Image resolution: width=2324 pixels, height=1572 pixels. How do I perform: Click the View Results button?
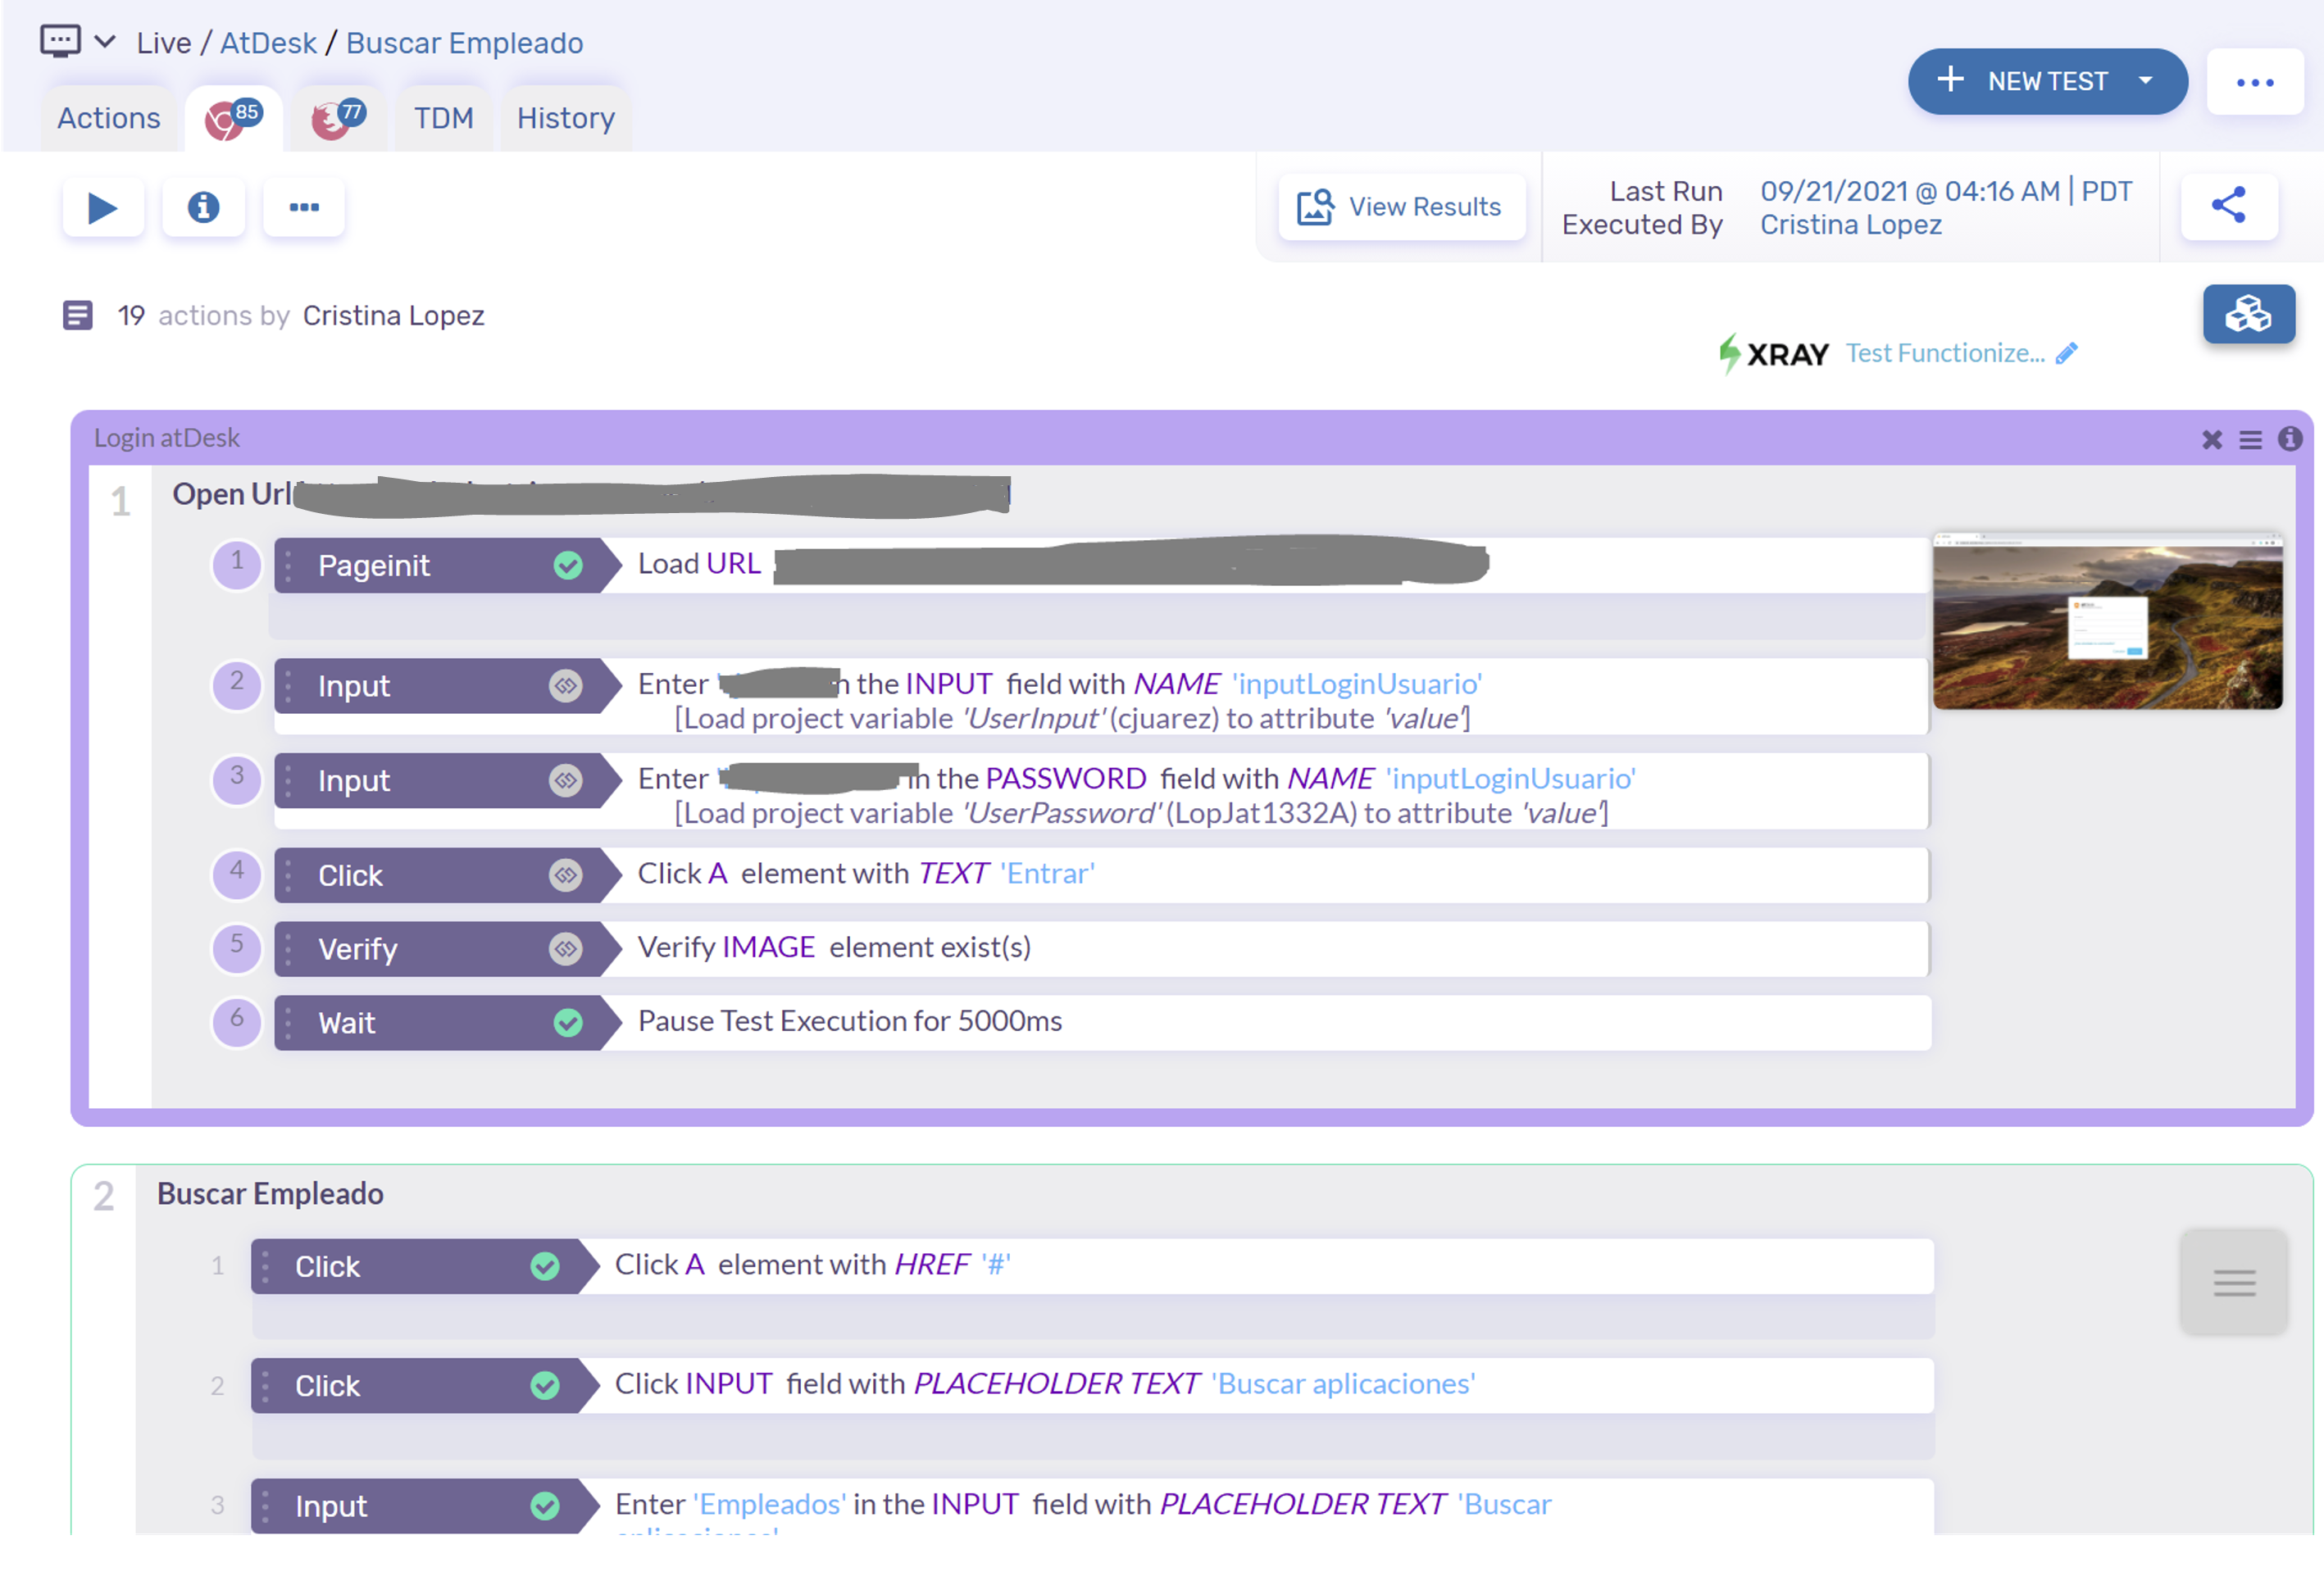1401,207
